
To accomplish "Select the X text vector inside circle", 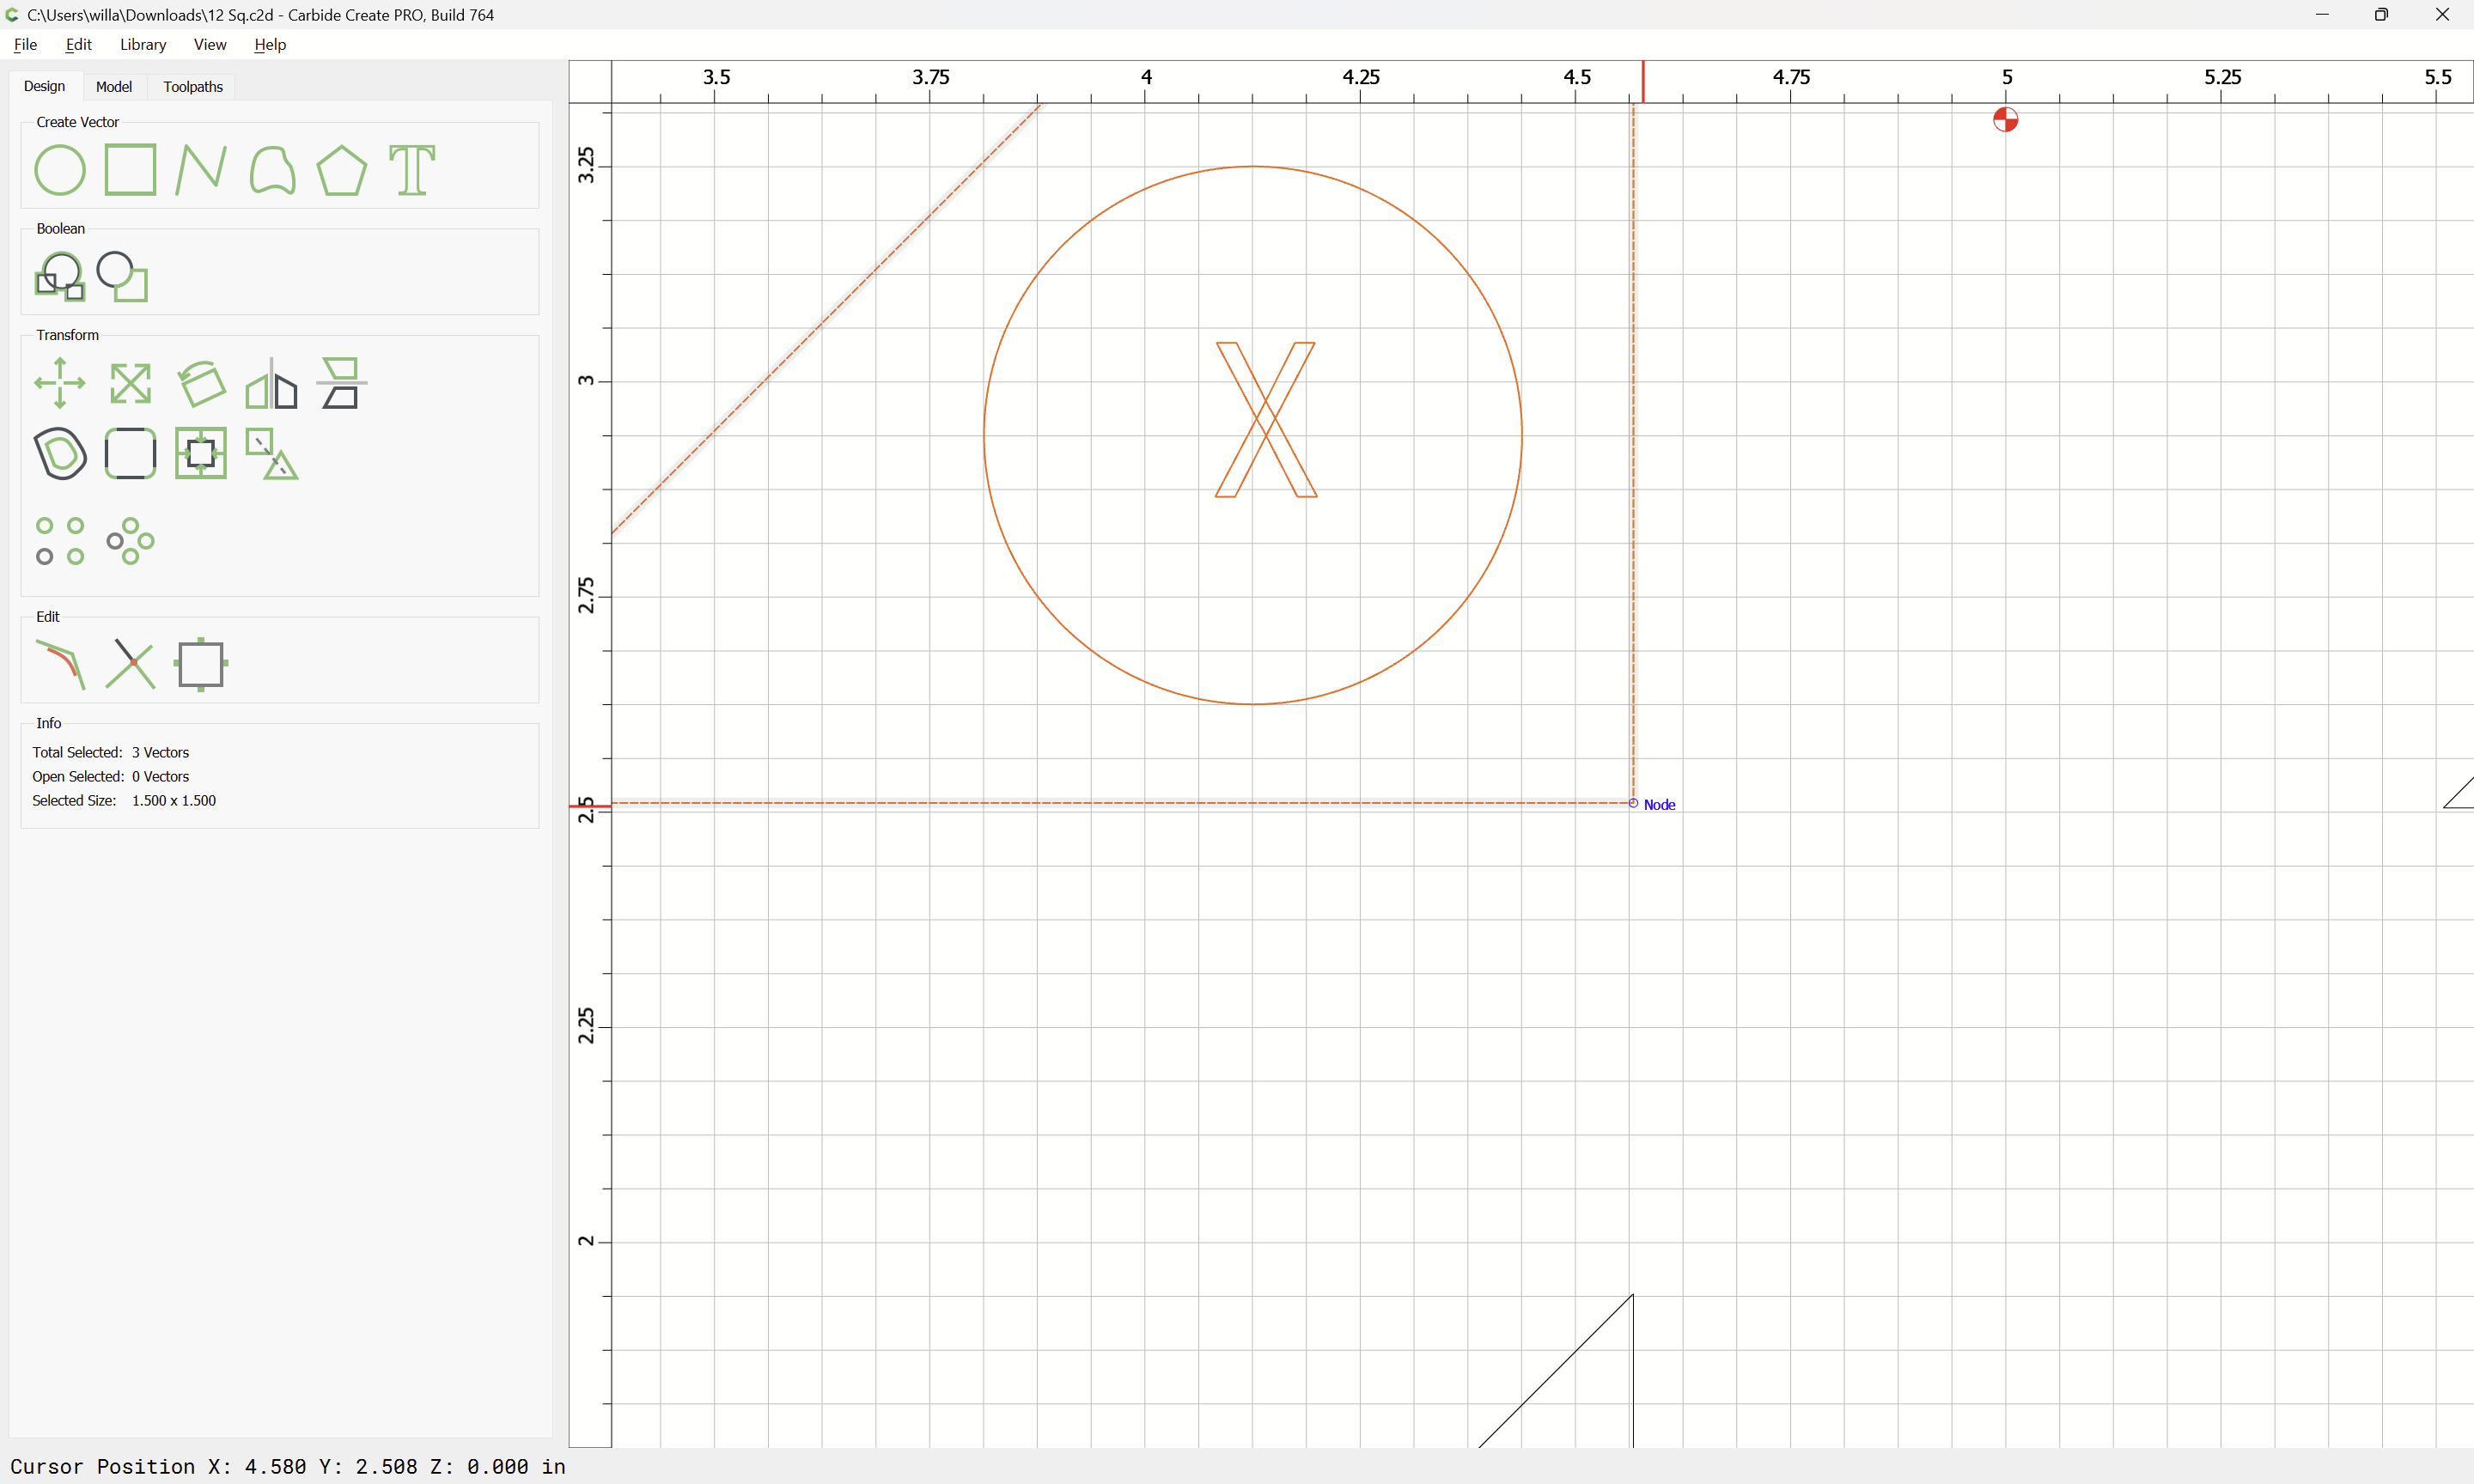I will 1266,419.
